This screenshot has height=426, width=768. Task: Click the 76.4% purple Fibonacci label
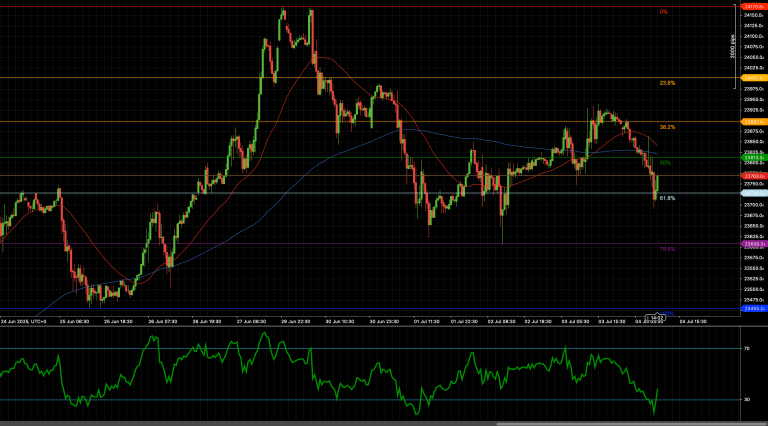click(667, 249)
